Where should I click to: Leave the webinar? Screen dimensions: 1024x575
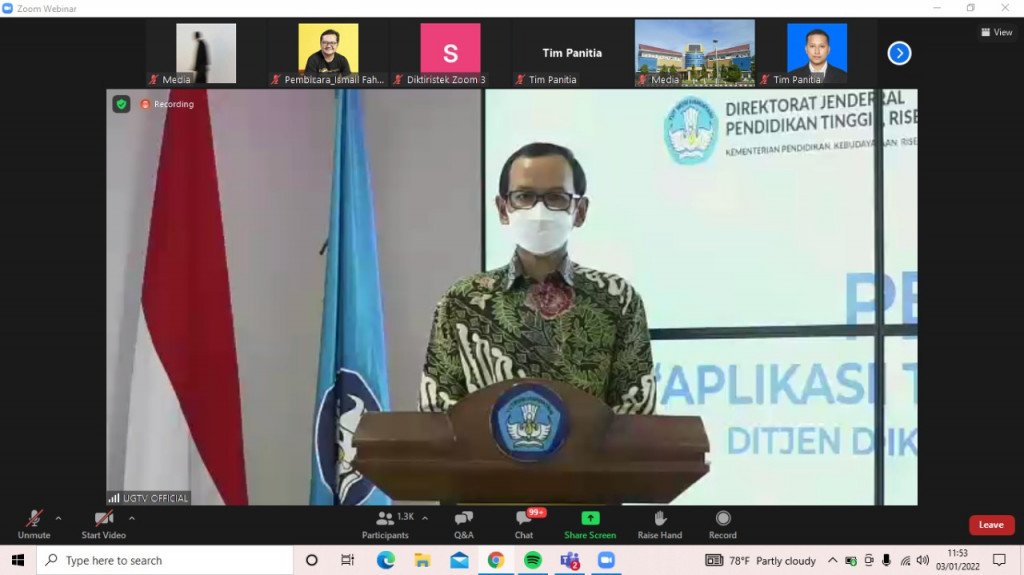click(x=991, y=525)
